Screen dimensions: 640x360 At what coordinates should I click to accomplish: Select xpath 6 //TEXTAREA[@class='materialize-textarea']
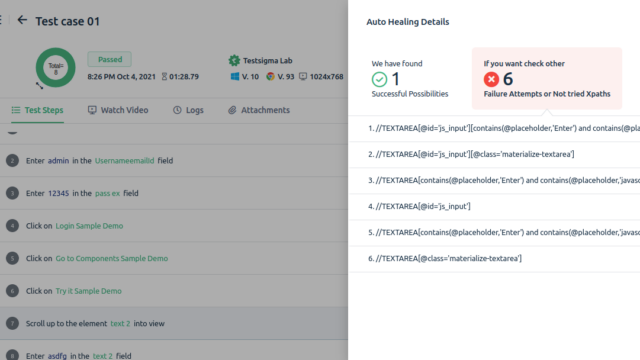494,258
